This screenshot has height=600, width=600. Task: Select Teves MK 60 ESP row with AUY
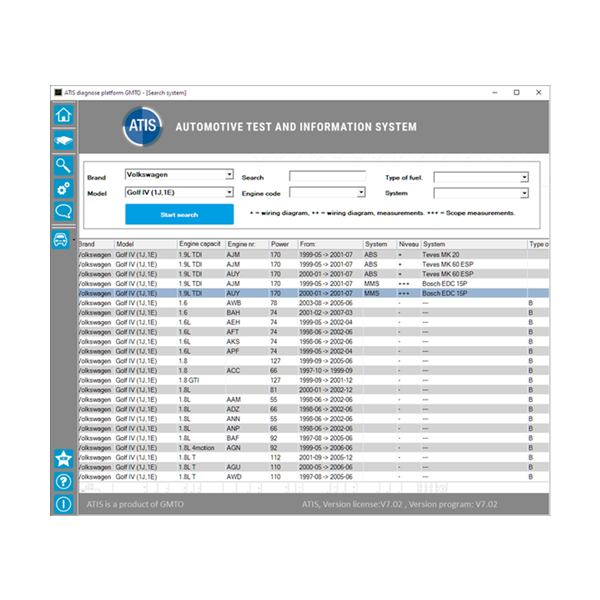(x=313, y=274)
